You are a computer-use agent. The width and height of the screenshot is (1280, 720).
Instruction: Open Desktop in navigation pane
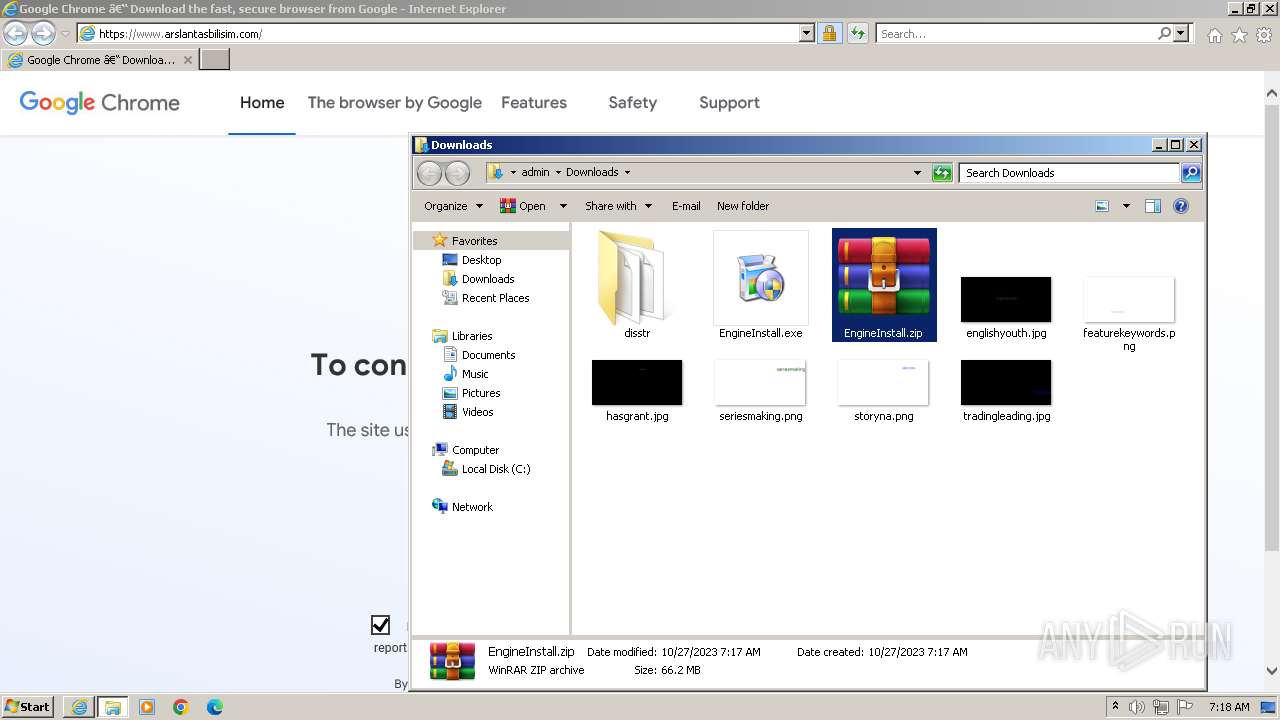481,260
